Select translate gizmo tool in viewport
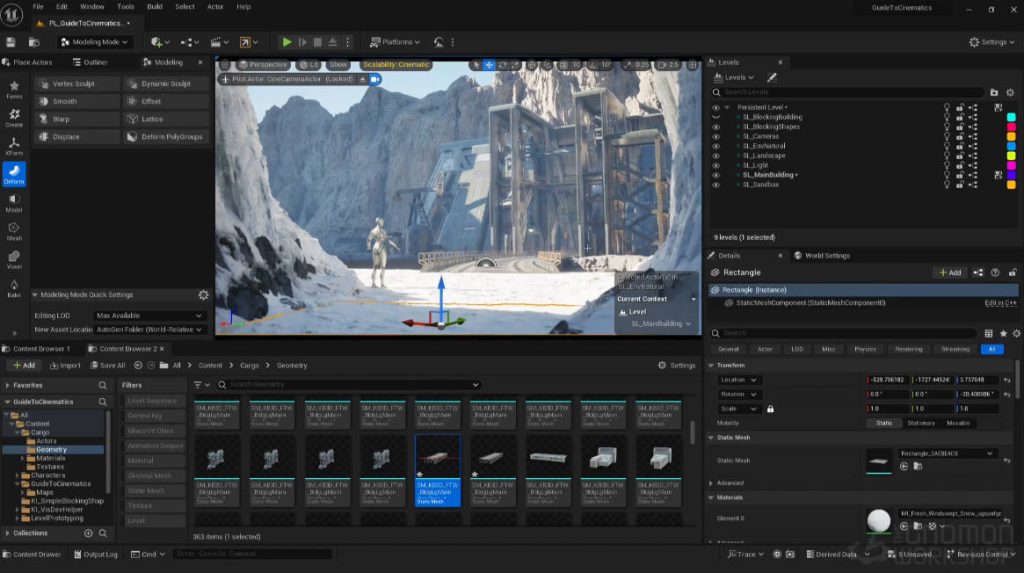Image resolution: width=1024 pixels, height=573 pixels. pyautogui.click(x=488, y=65)
